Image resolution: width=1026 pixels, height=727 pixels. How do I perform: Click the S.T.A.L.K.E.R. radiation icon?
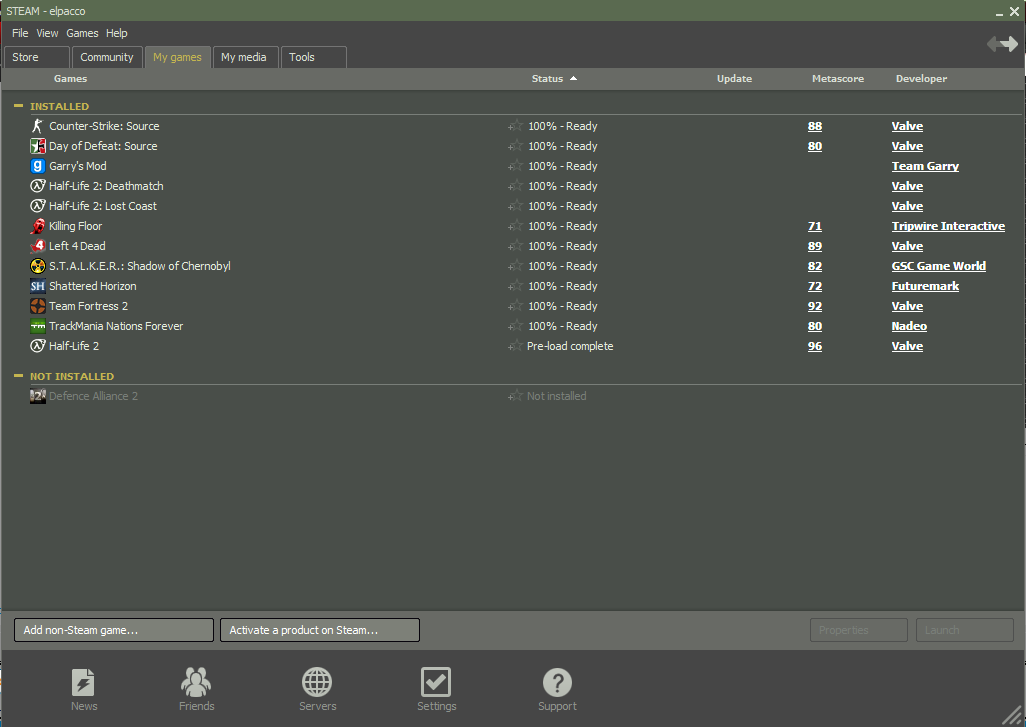[38, 266]
